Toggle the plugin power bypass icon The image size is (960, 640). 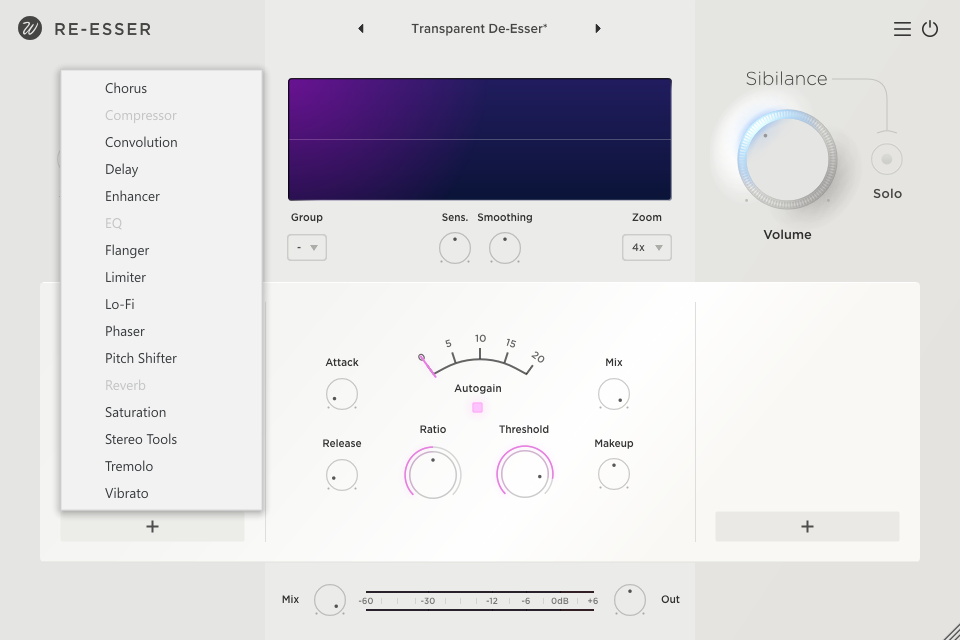[930, 29]
